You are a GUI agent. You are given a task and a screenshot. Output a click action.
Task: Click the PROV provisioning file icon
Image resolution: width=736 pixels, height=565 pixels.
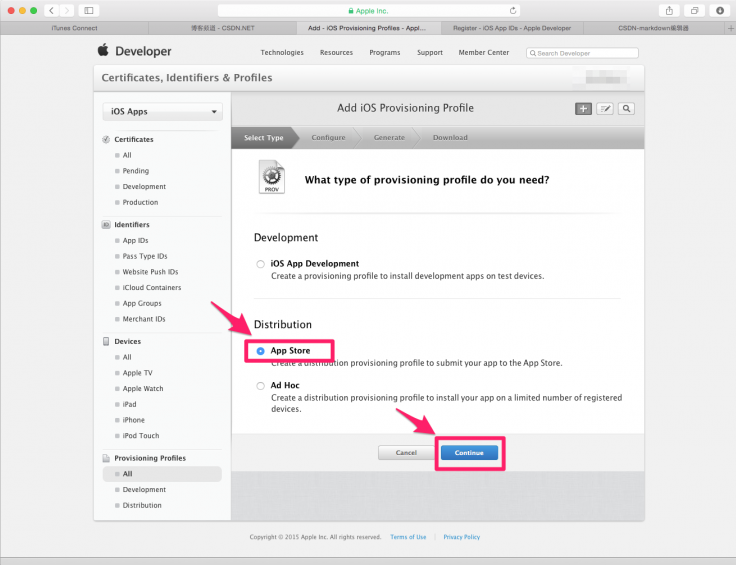tap(271, 177)
